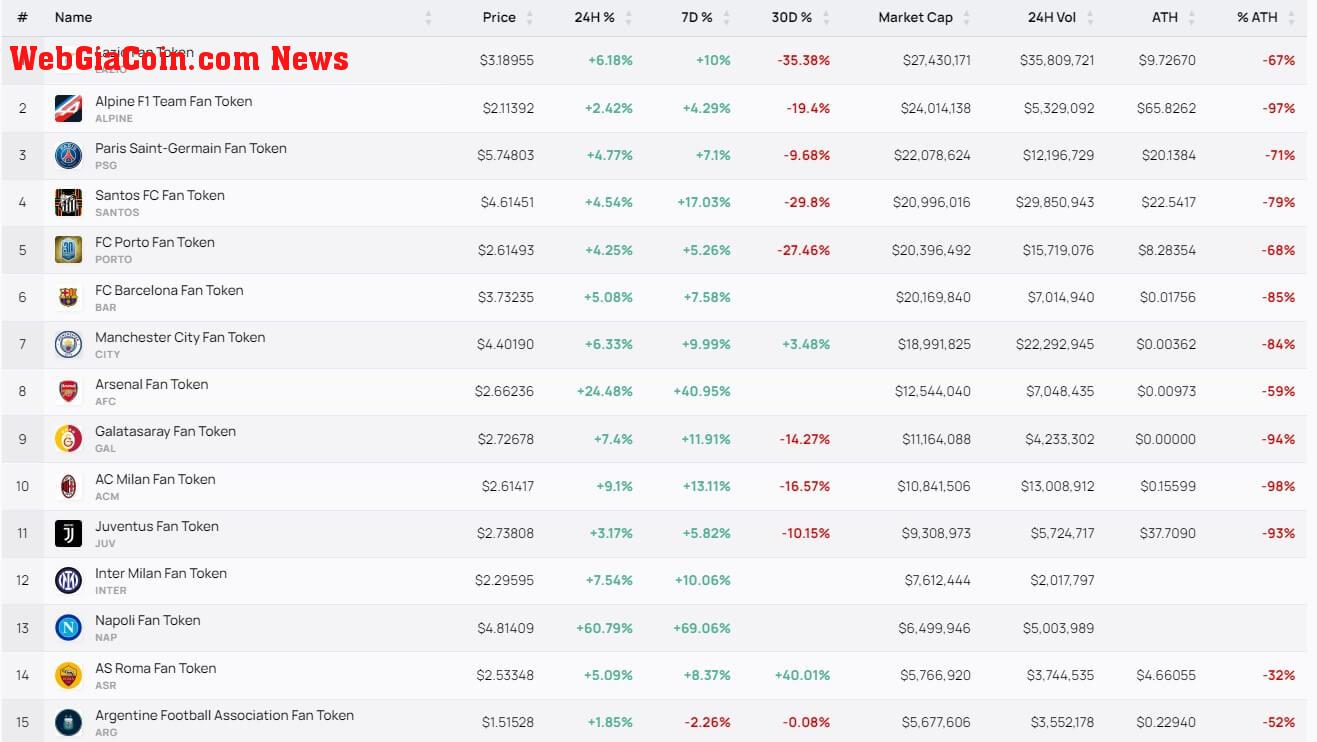The image size is (1317, 742).
Task: Click Juventus ATH value $37.7090
Action: pos(1168,533)
